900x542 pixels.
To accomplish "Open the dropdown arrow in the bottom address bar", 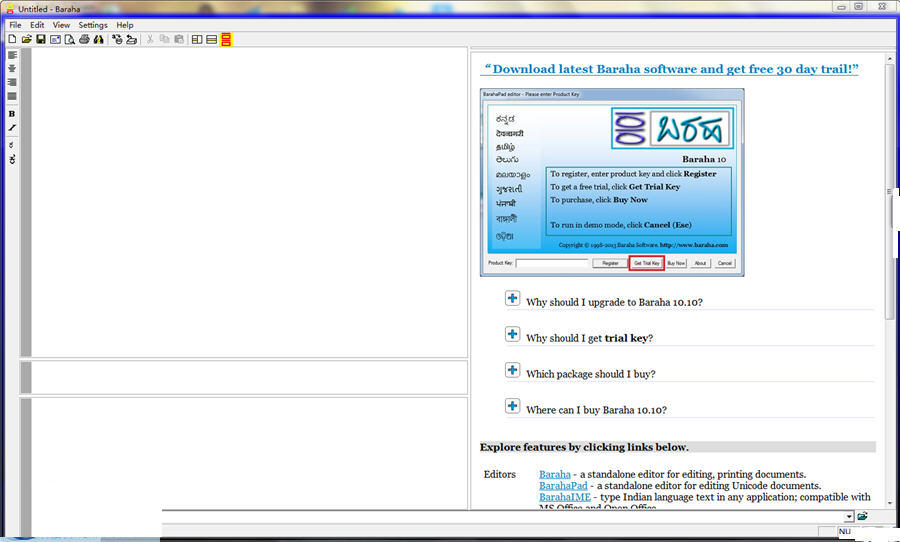I will click(849, 516).
